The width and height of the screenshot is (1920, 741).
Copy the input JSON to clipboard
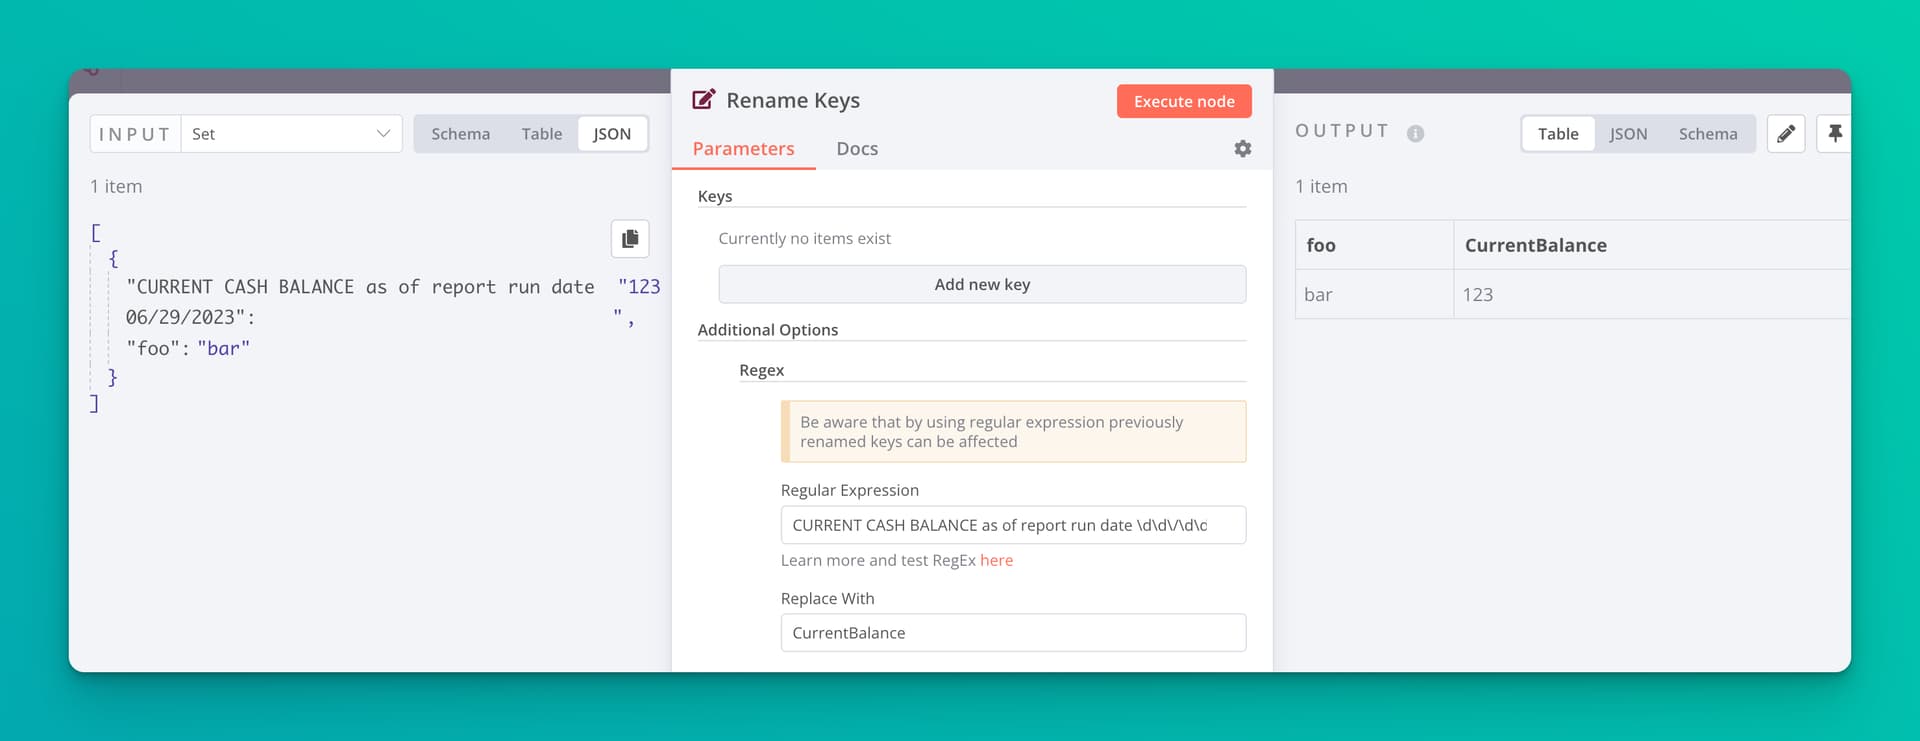point(630,238)
